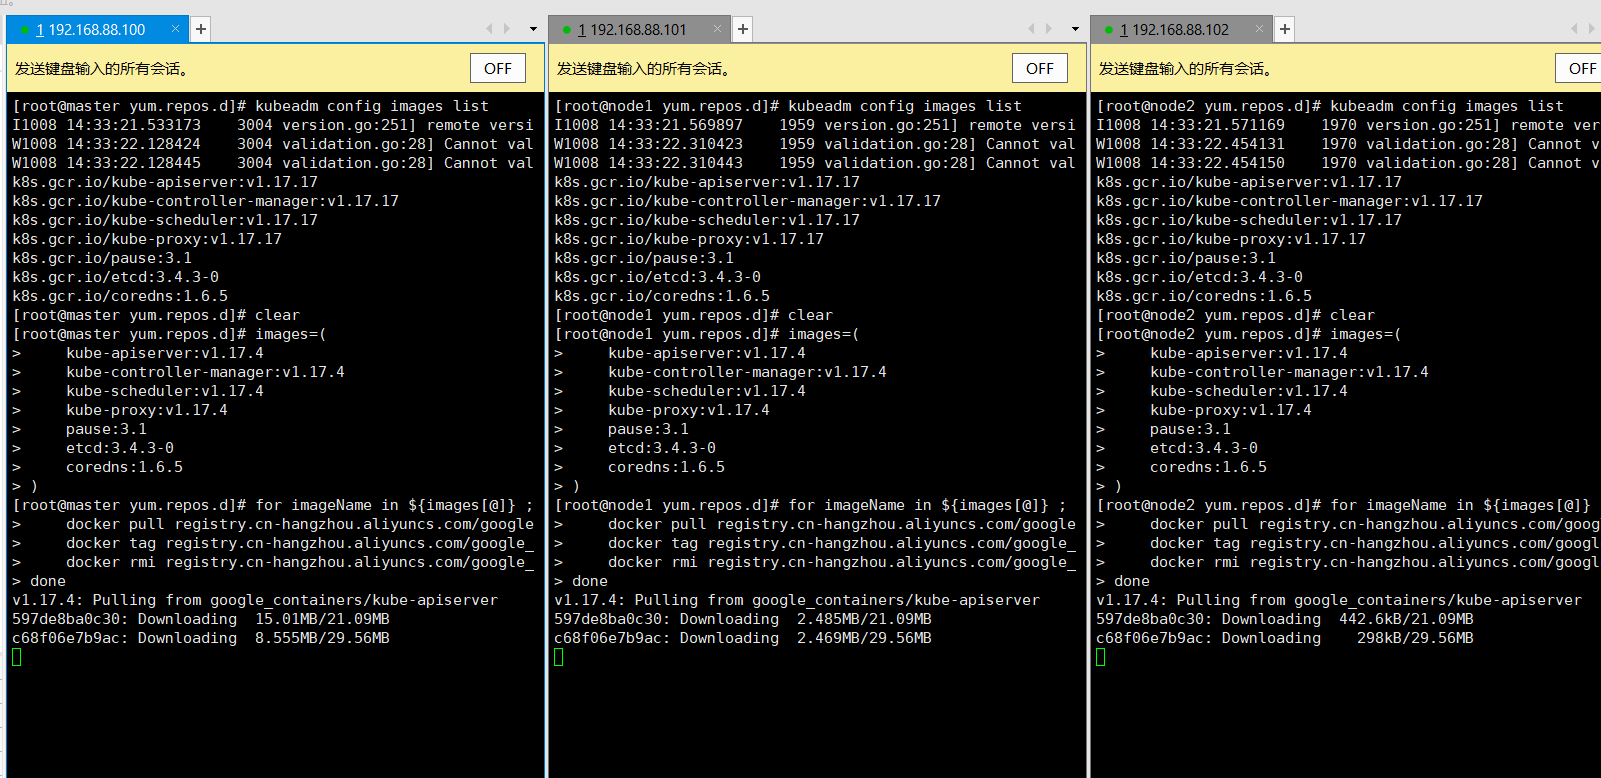Turn OFF broadcast in 192.168.88.101 pane
Screen dimensions: 1601x778
pos(1040,68)
